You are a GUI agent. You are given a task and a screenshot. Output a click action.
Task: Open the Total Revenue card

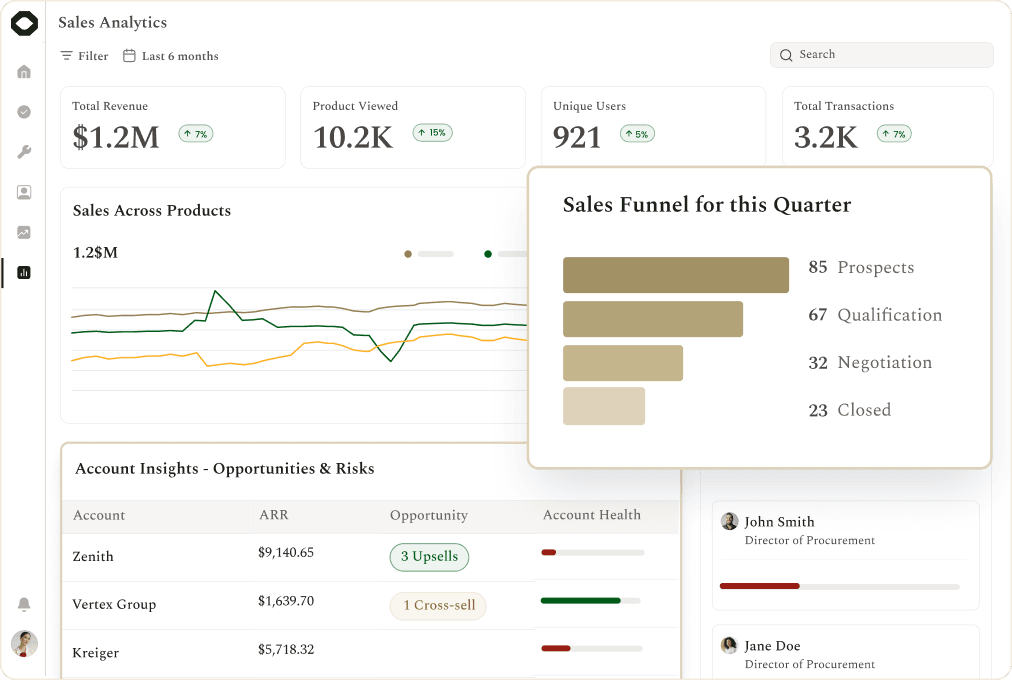click(x=173, y=128)
